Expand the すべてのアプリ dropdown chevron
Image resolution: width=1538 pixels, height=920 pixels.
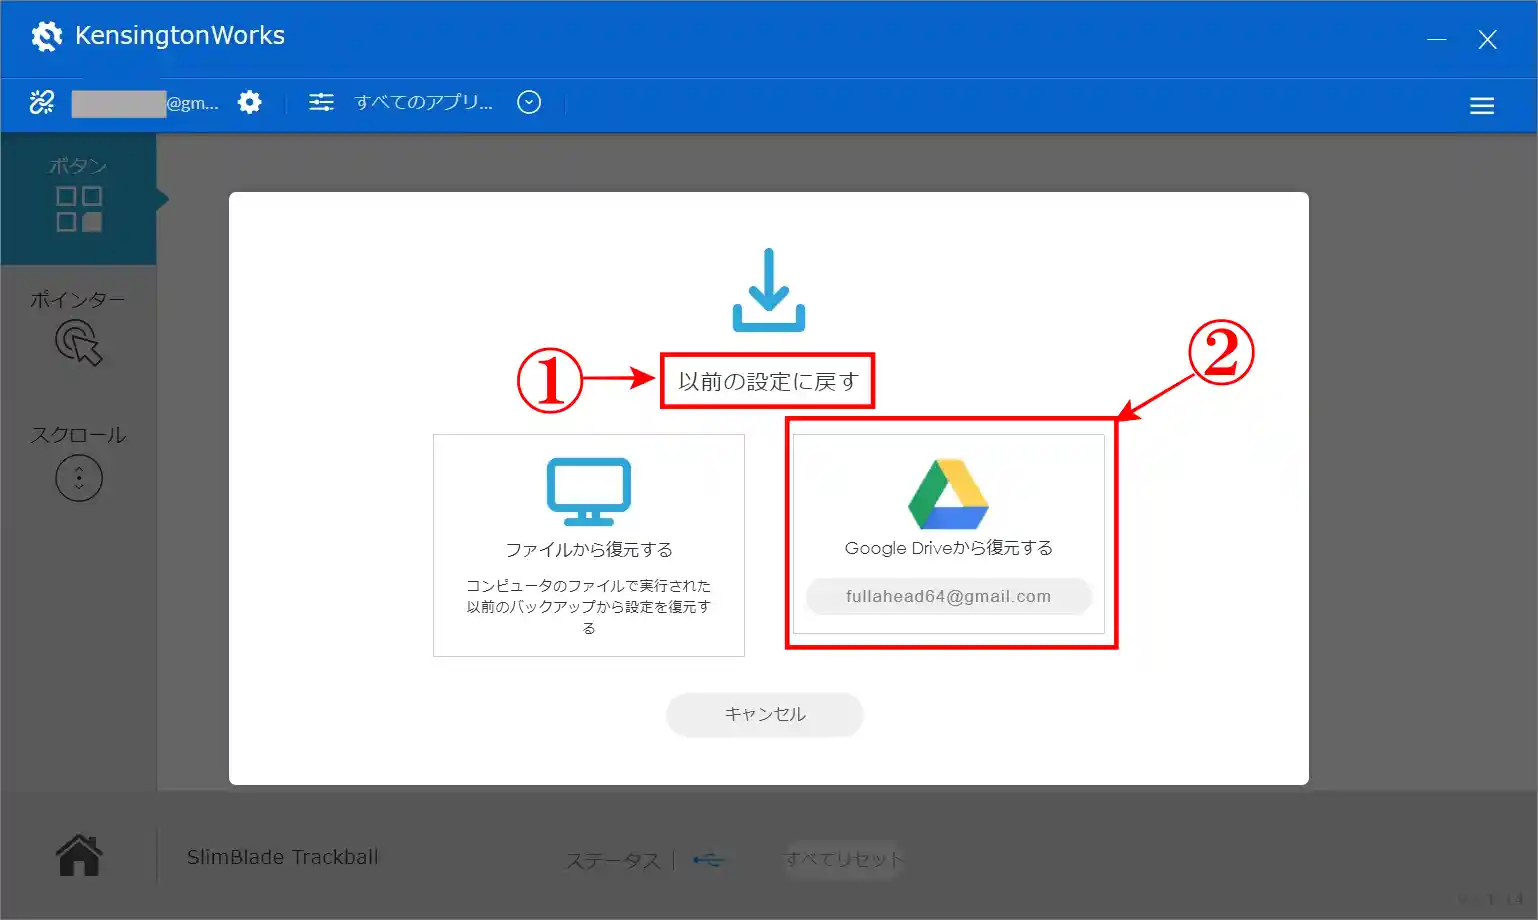click(529, 102)
